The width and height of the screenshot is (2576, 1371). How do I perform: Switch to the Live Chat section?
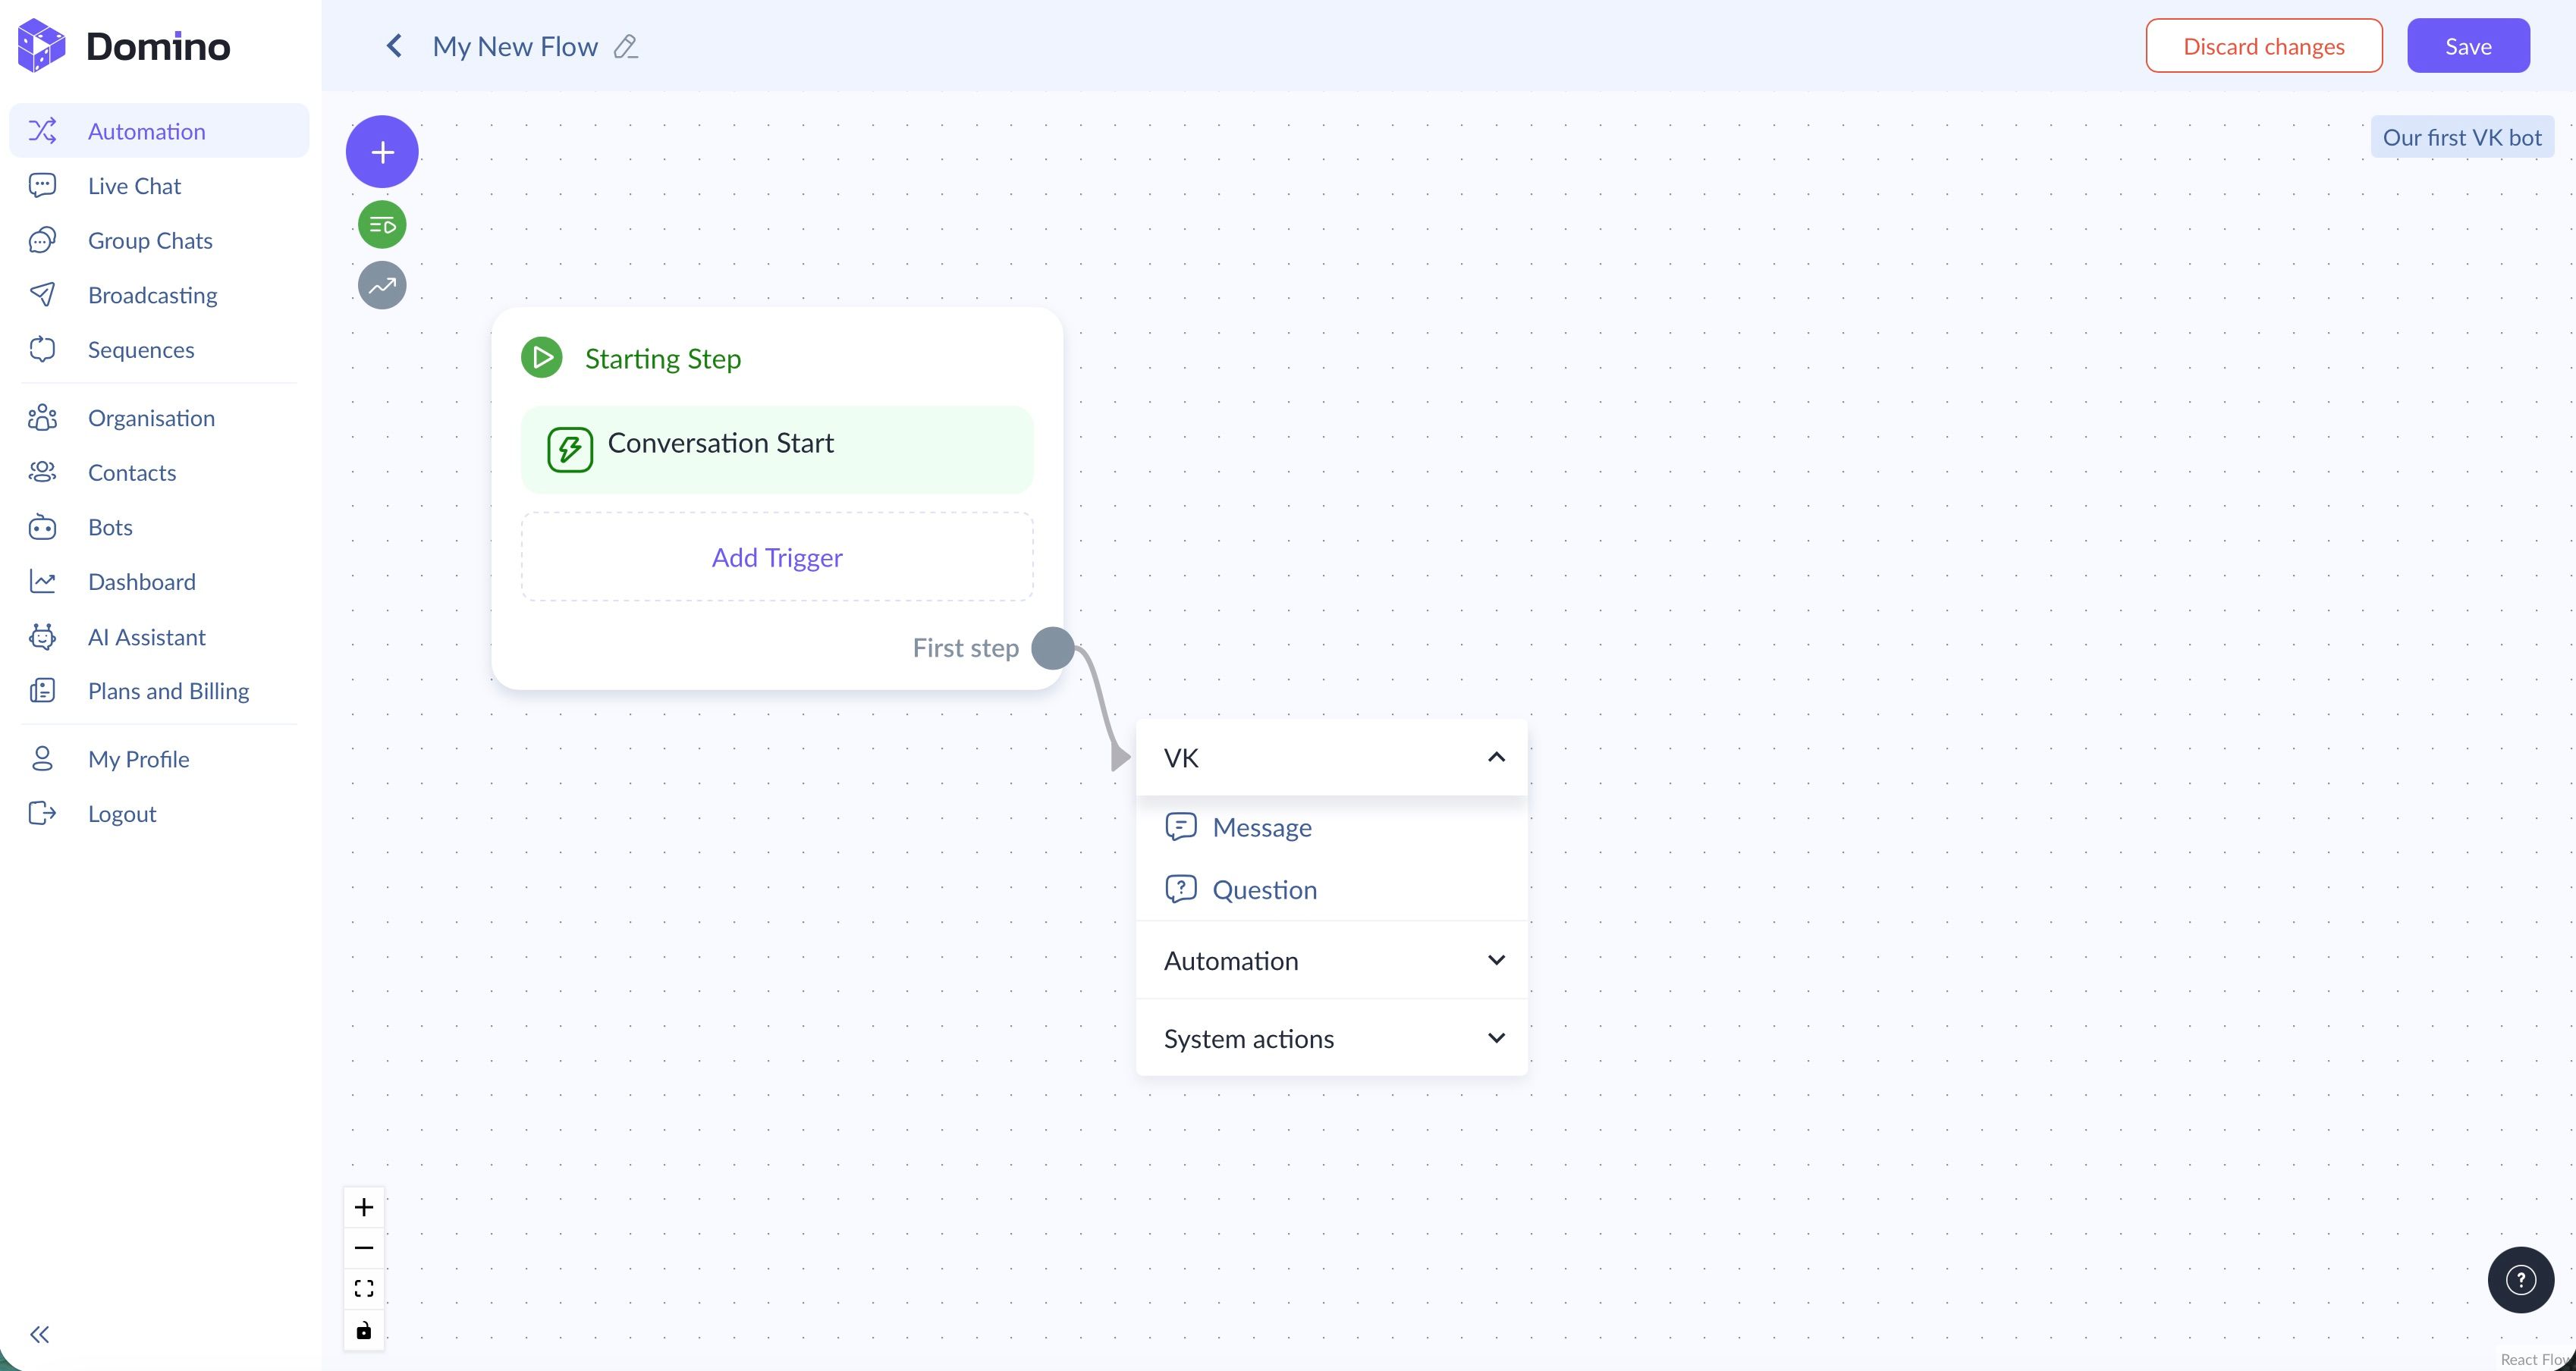pyautogui.click(x=134, y=185)
